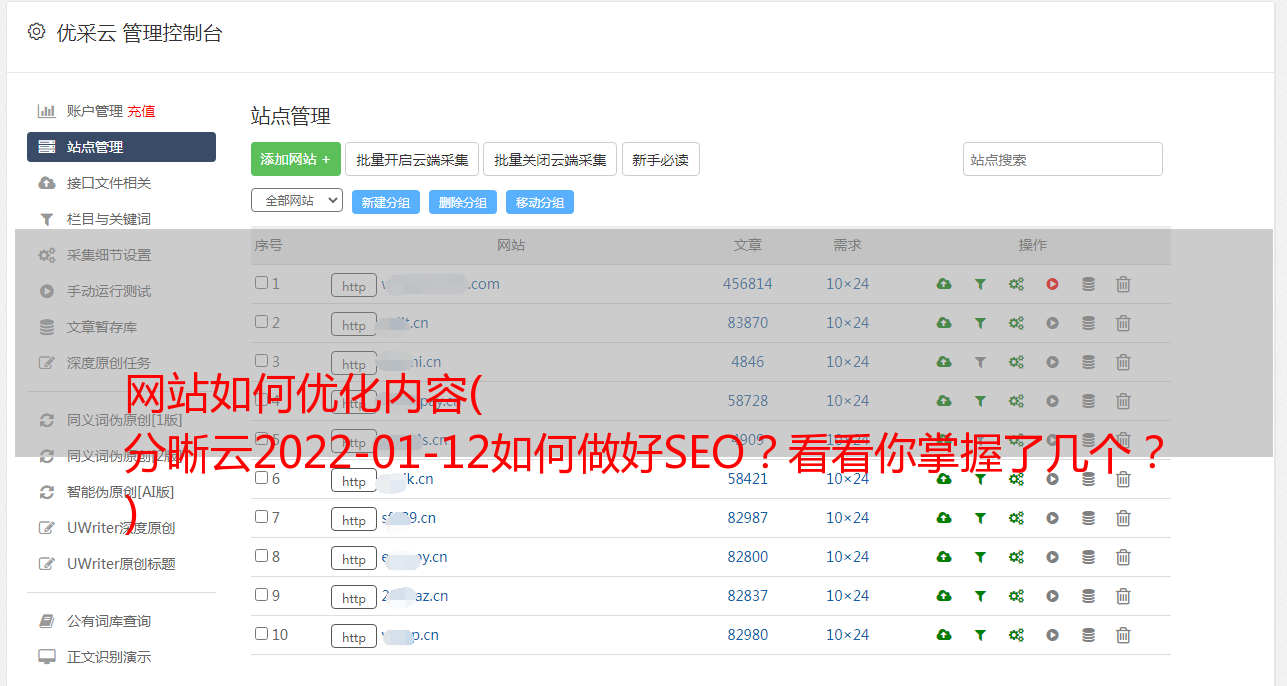Image resolution: width=1287 pixels, height=686 pixels.
Task: Click database icon in the 58728 articles row
Action: pyautogui.click(x=1088, y=401)
